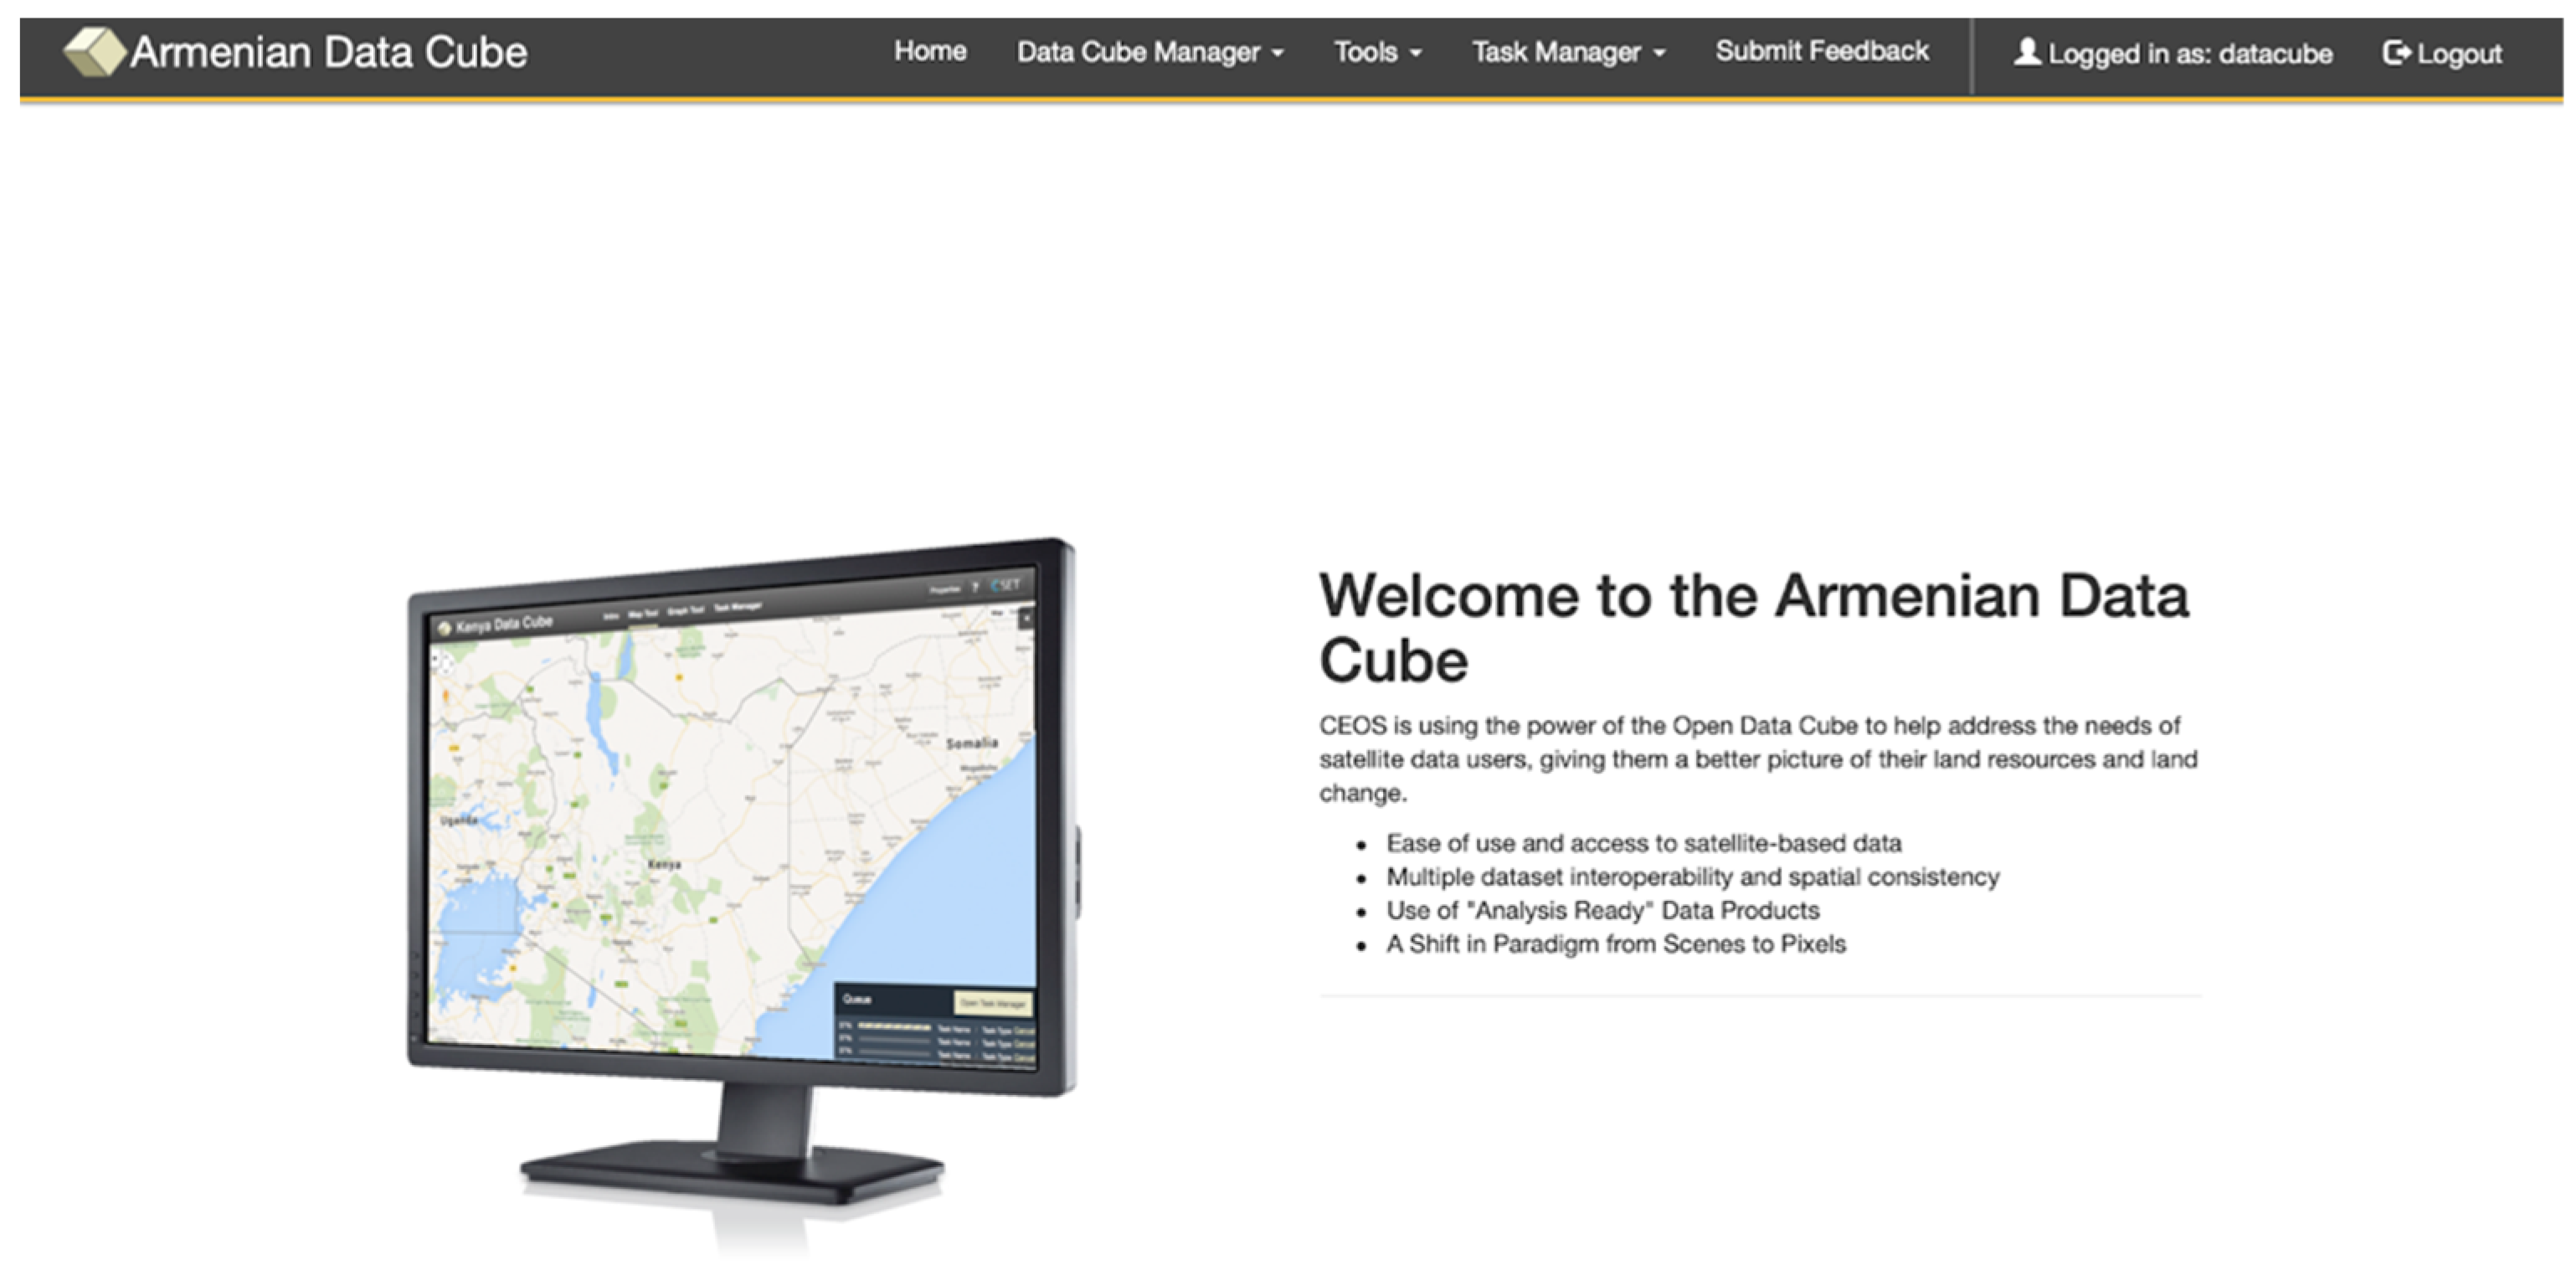Open the Submit Feedback page

(1821, 51)
